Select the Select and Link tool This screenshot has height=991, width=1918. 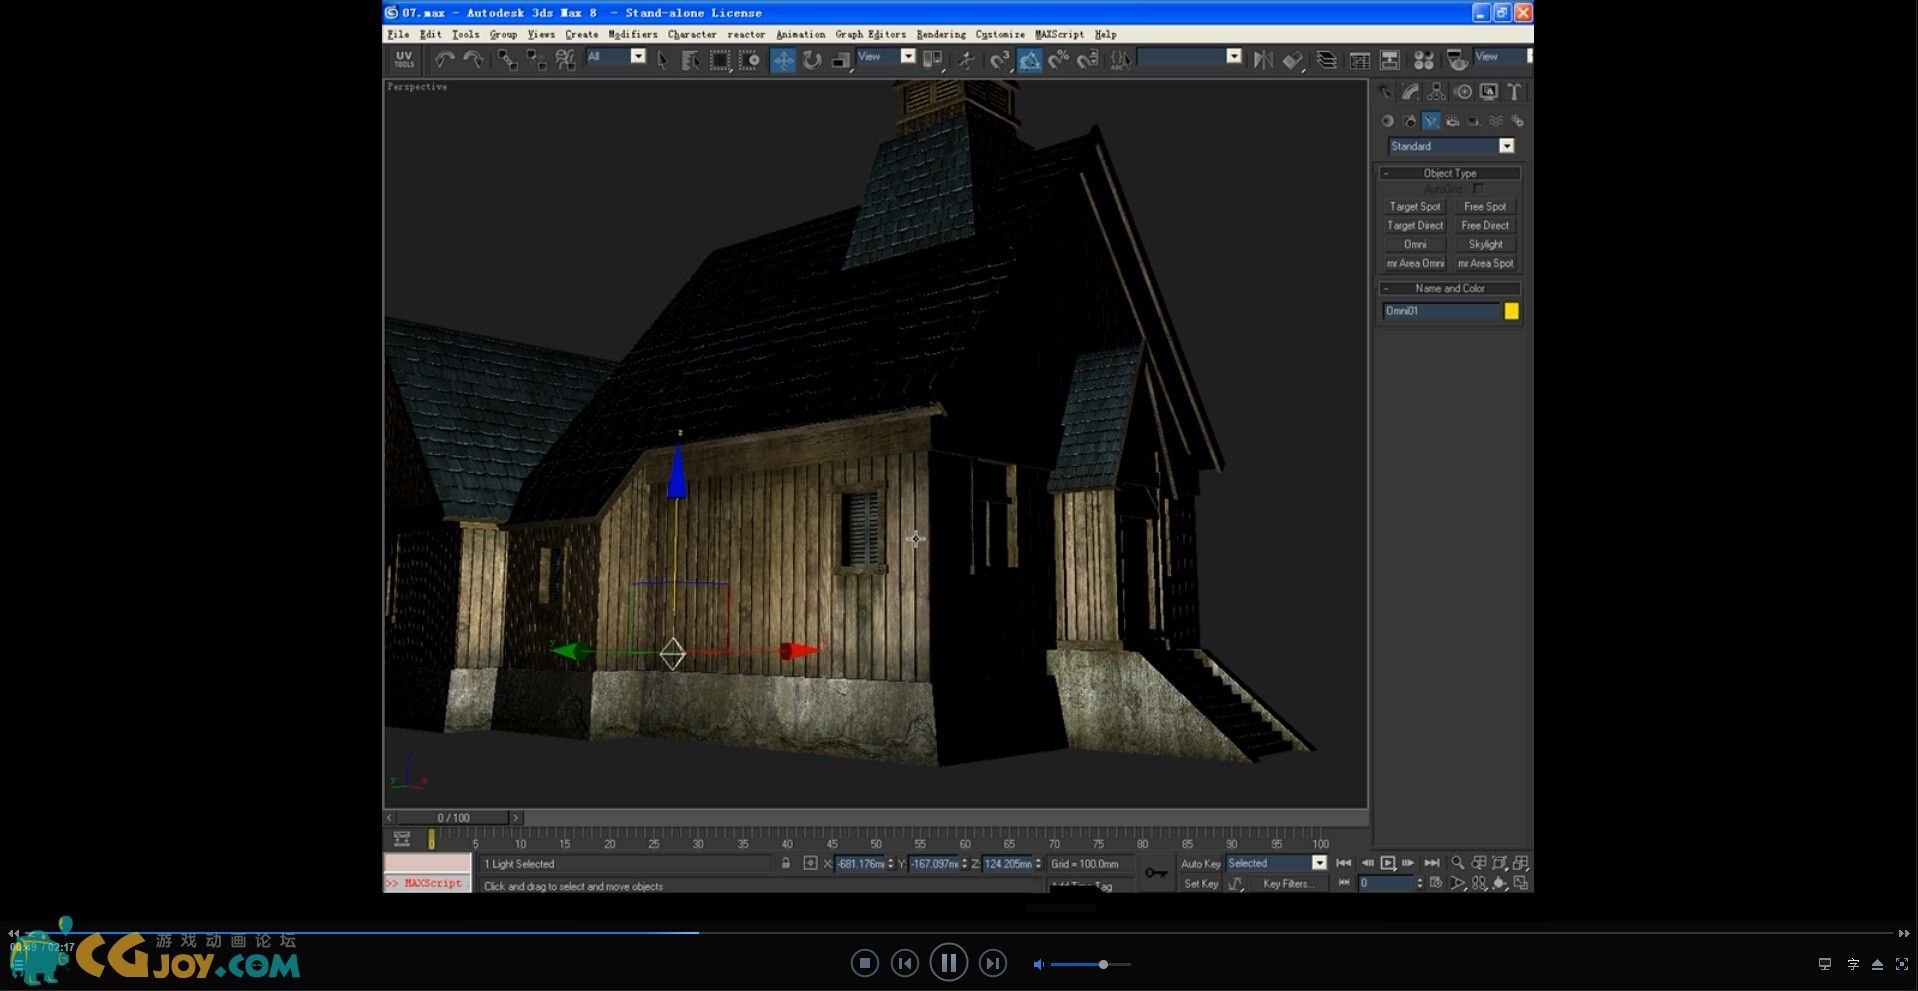[508, 60]
